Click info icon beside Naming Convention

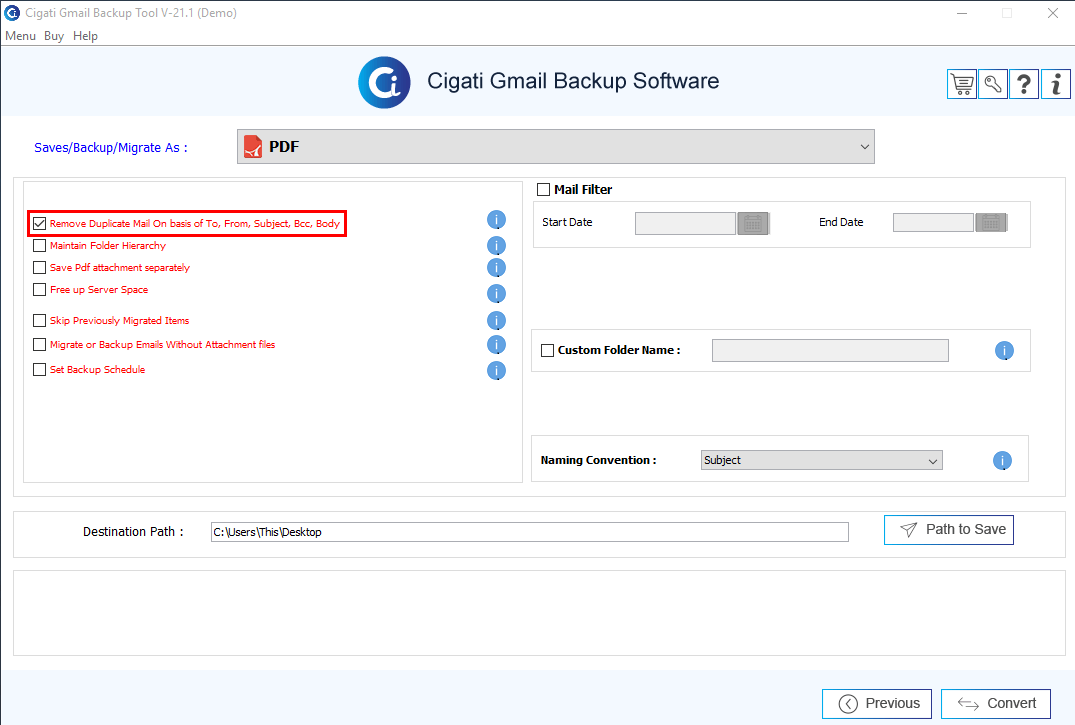click(x=1002, y=460)
